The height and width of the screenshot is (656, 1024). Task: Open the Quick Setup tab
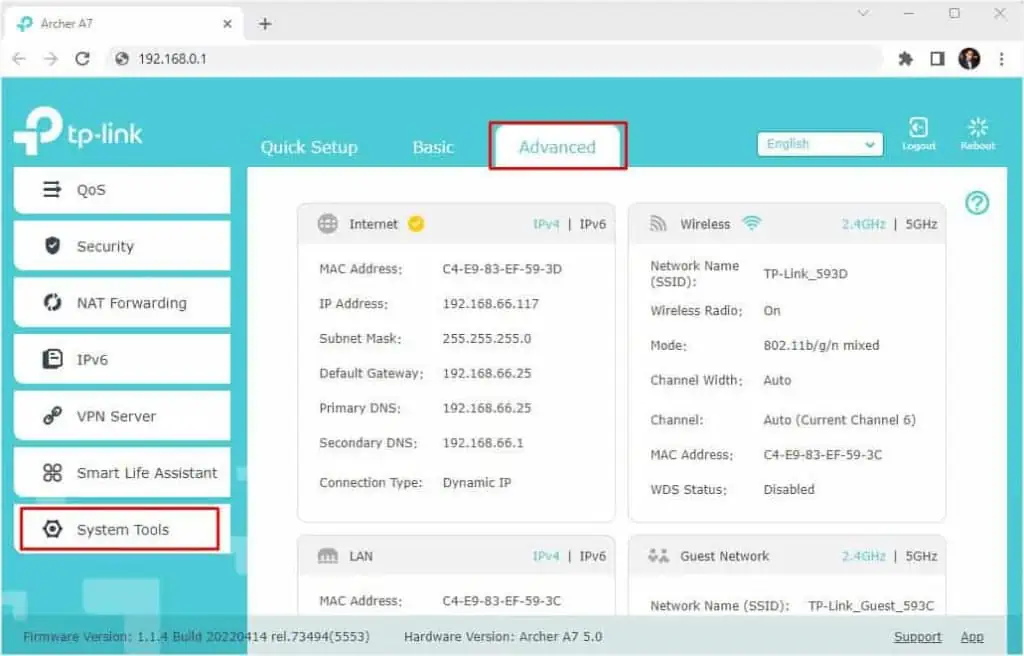pos(309,147)
